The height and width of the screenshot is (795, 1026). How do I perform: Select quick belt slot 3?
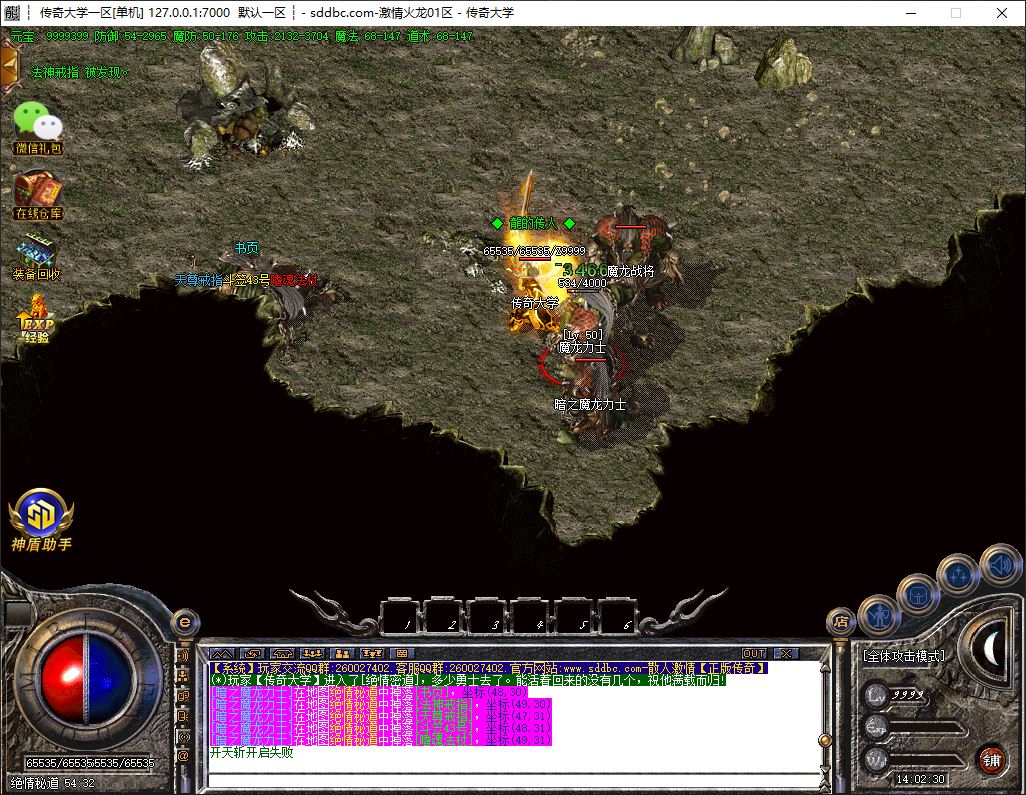click(488, 617)
